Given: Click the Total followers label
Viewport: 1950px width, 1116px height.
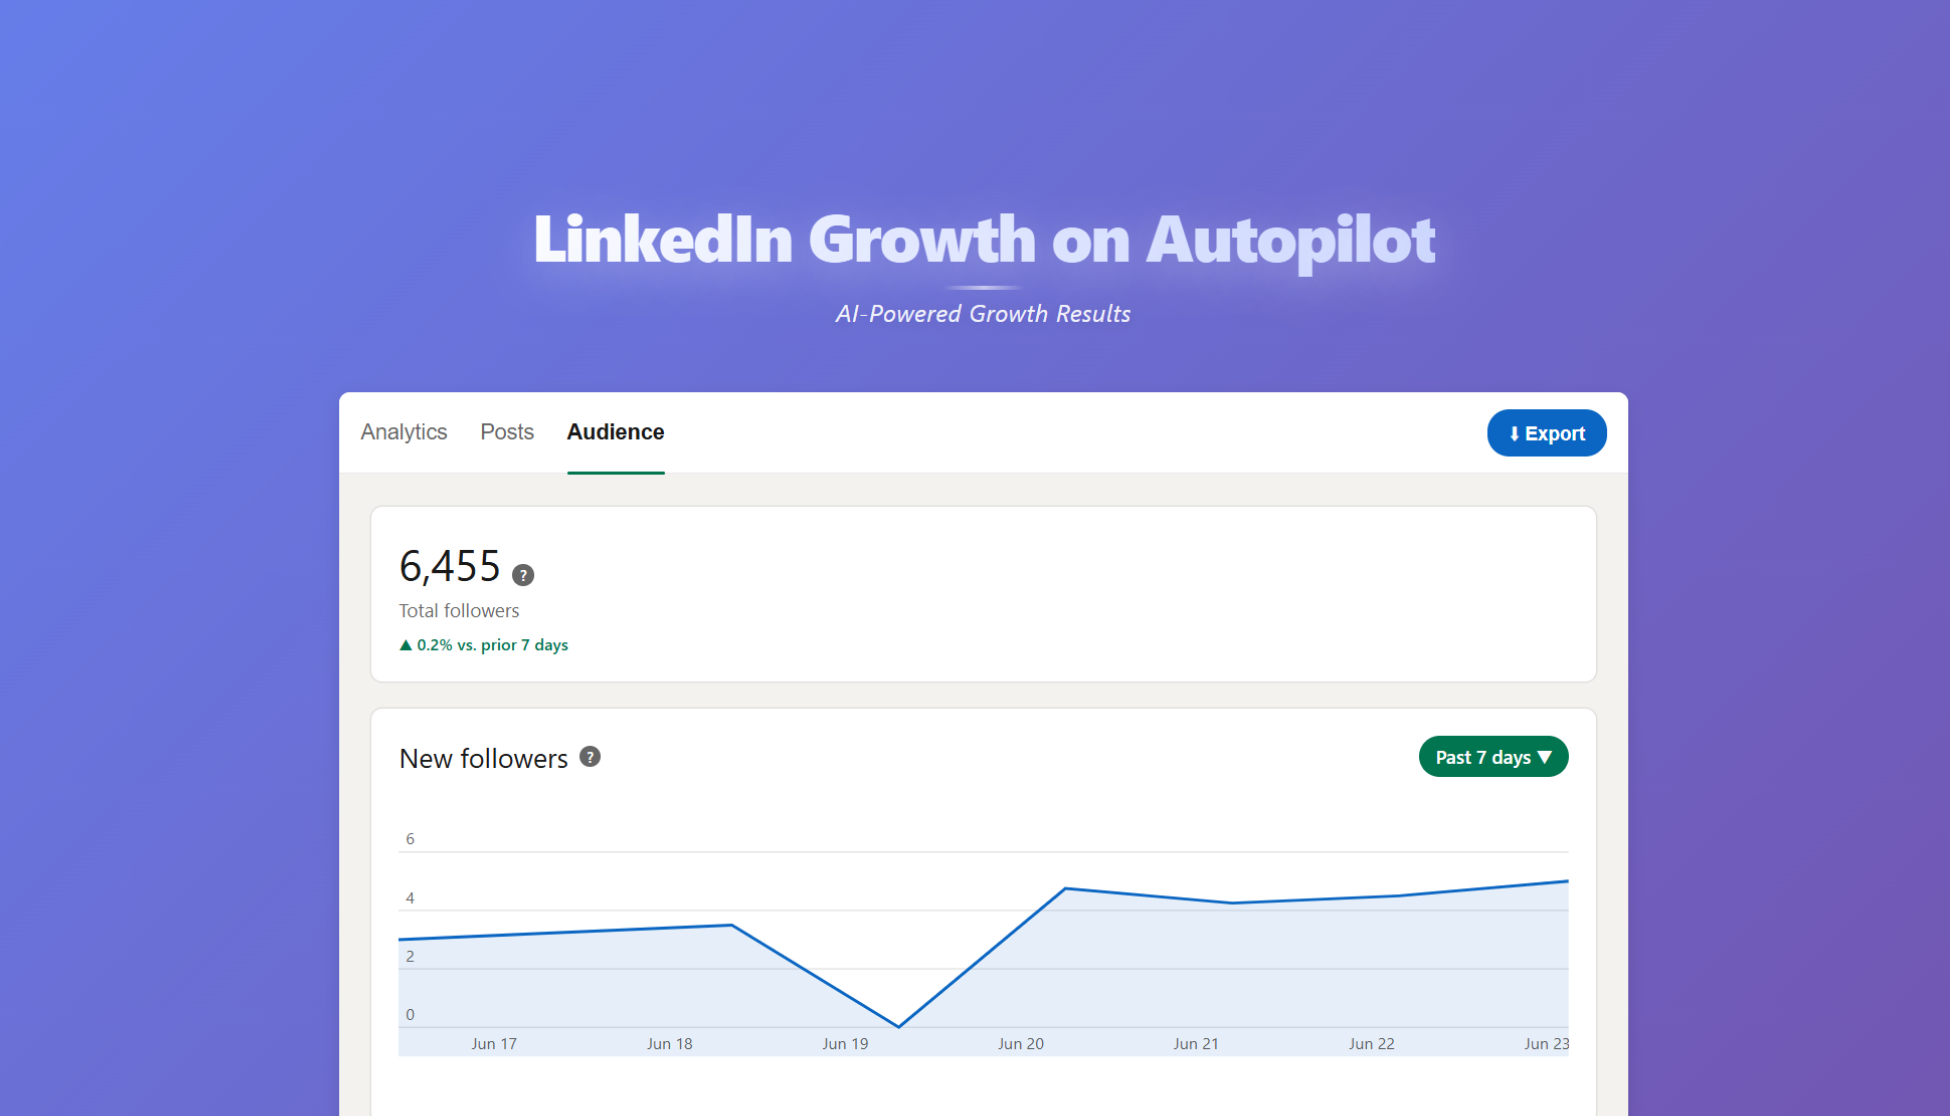Looking at the screenshot, I should click(459, 610).
